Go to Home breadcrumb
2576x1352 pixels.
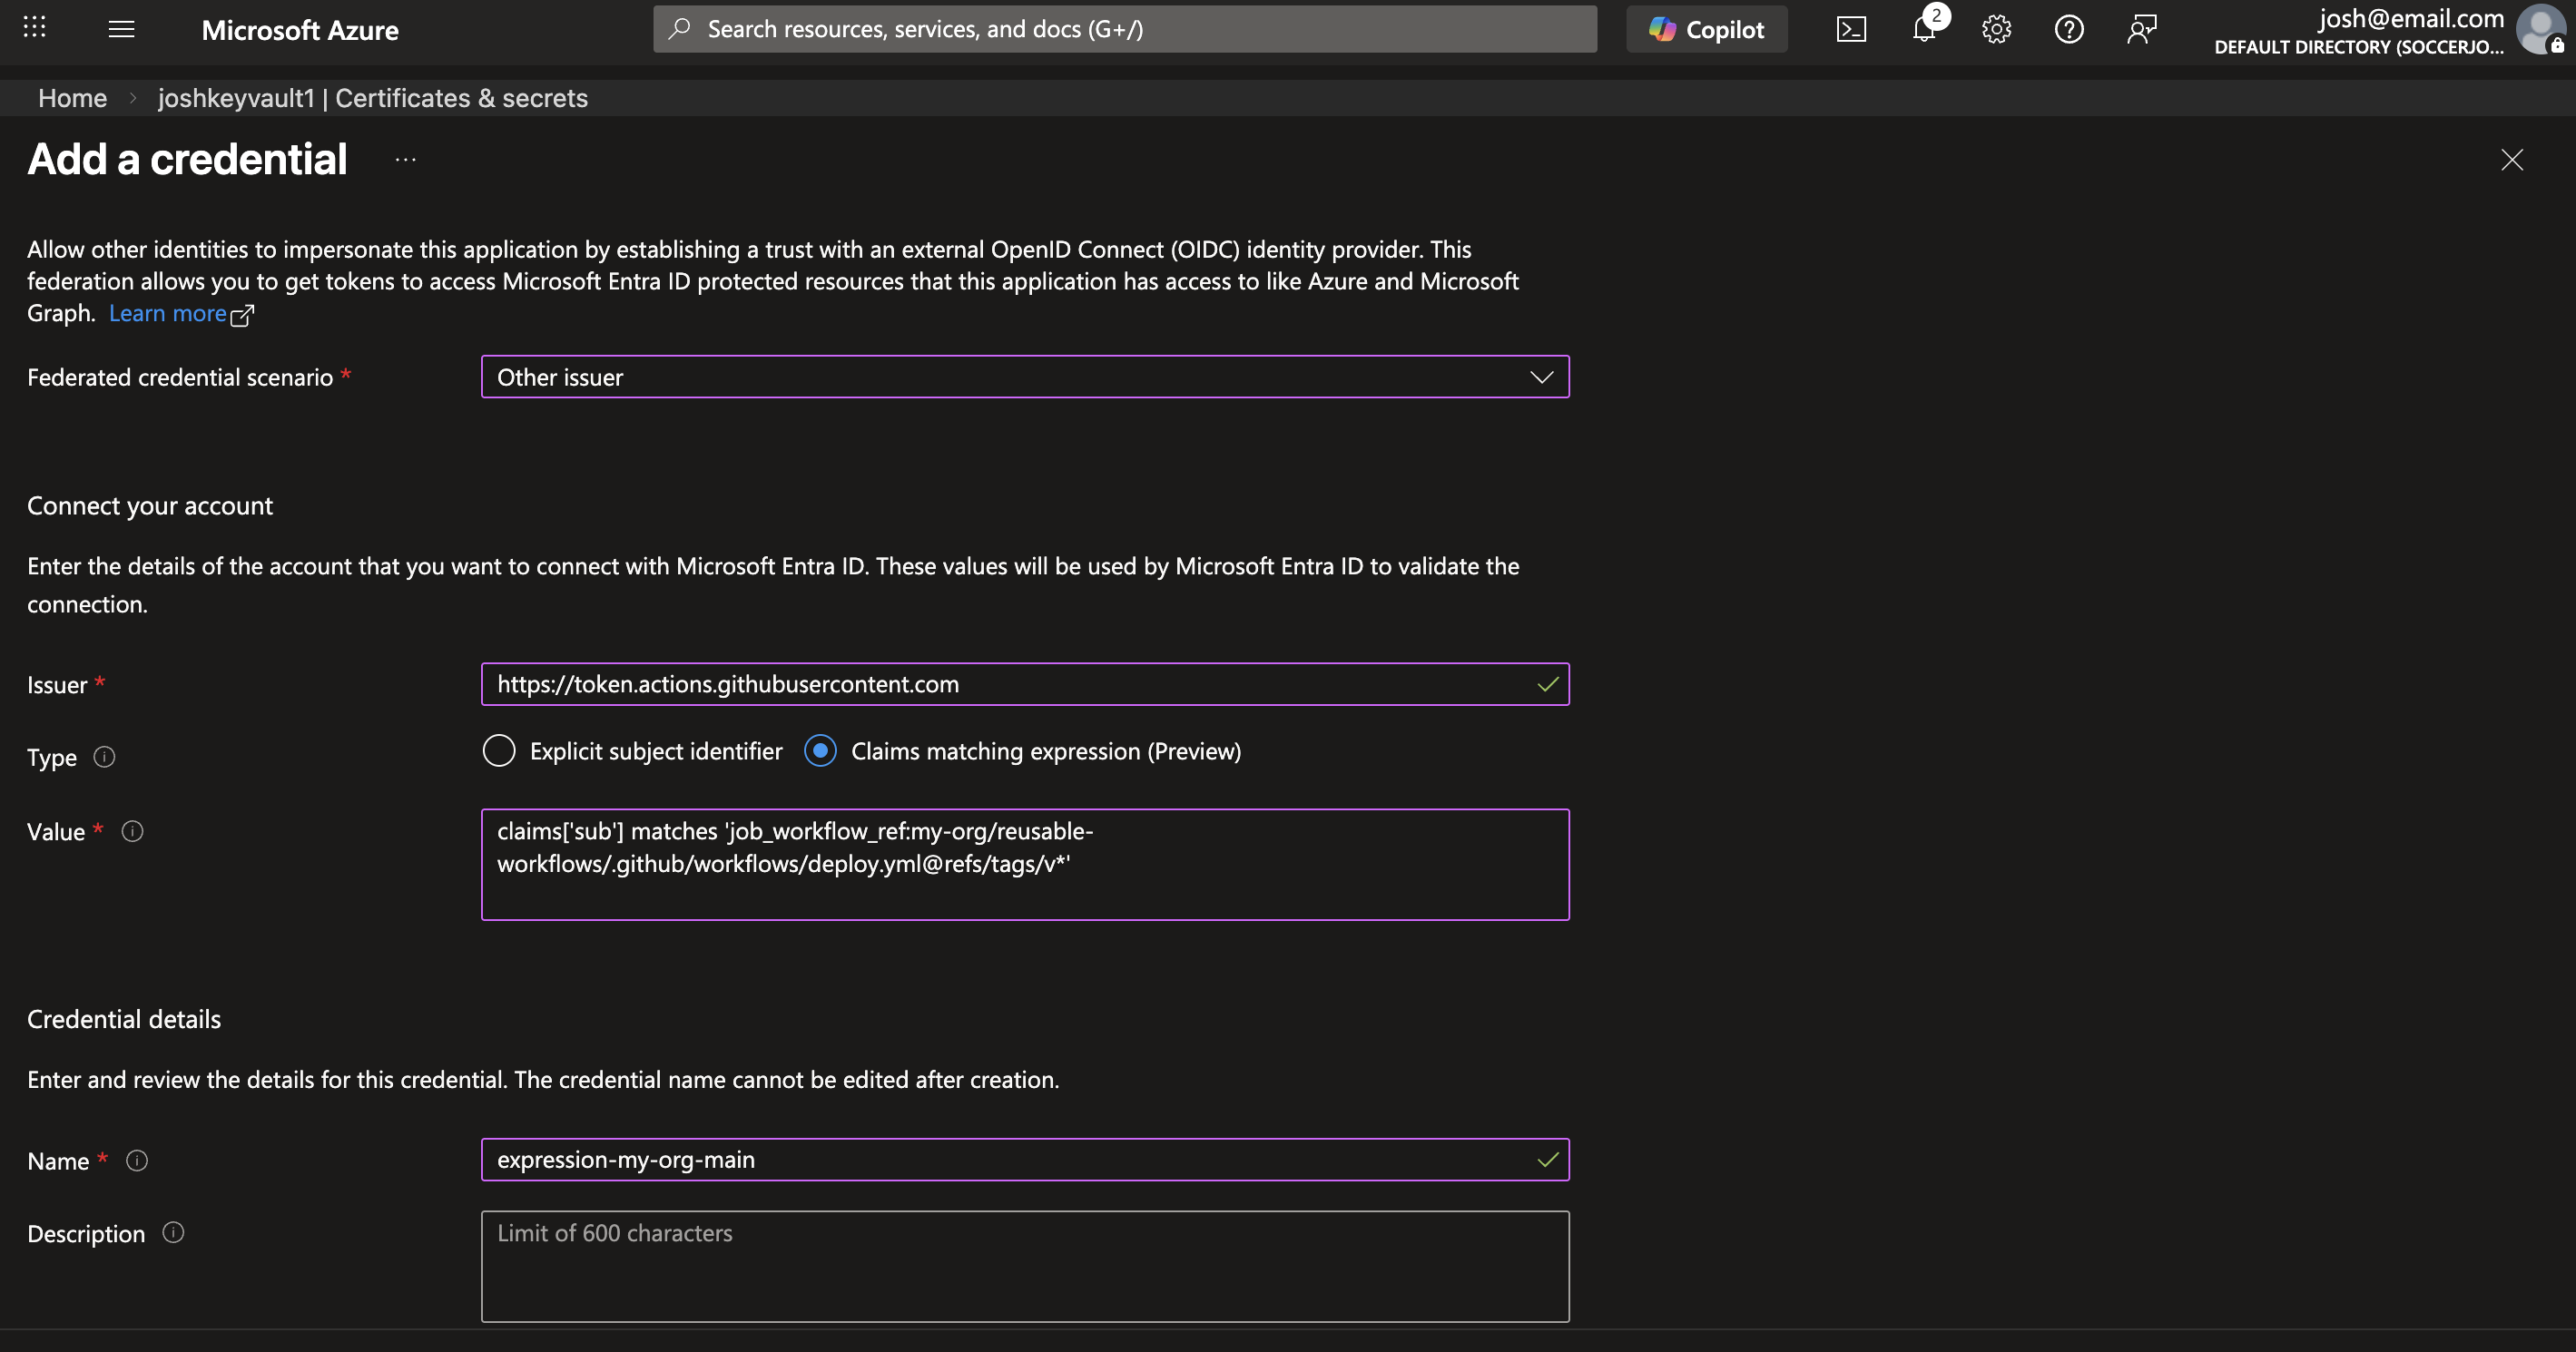click(x=72, y=98)
